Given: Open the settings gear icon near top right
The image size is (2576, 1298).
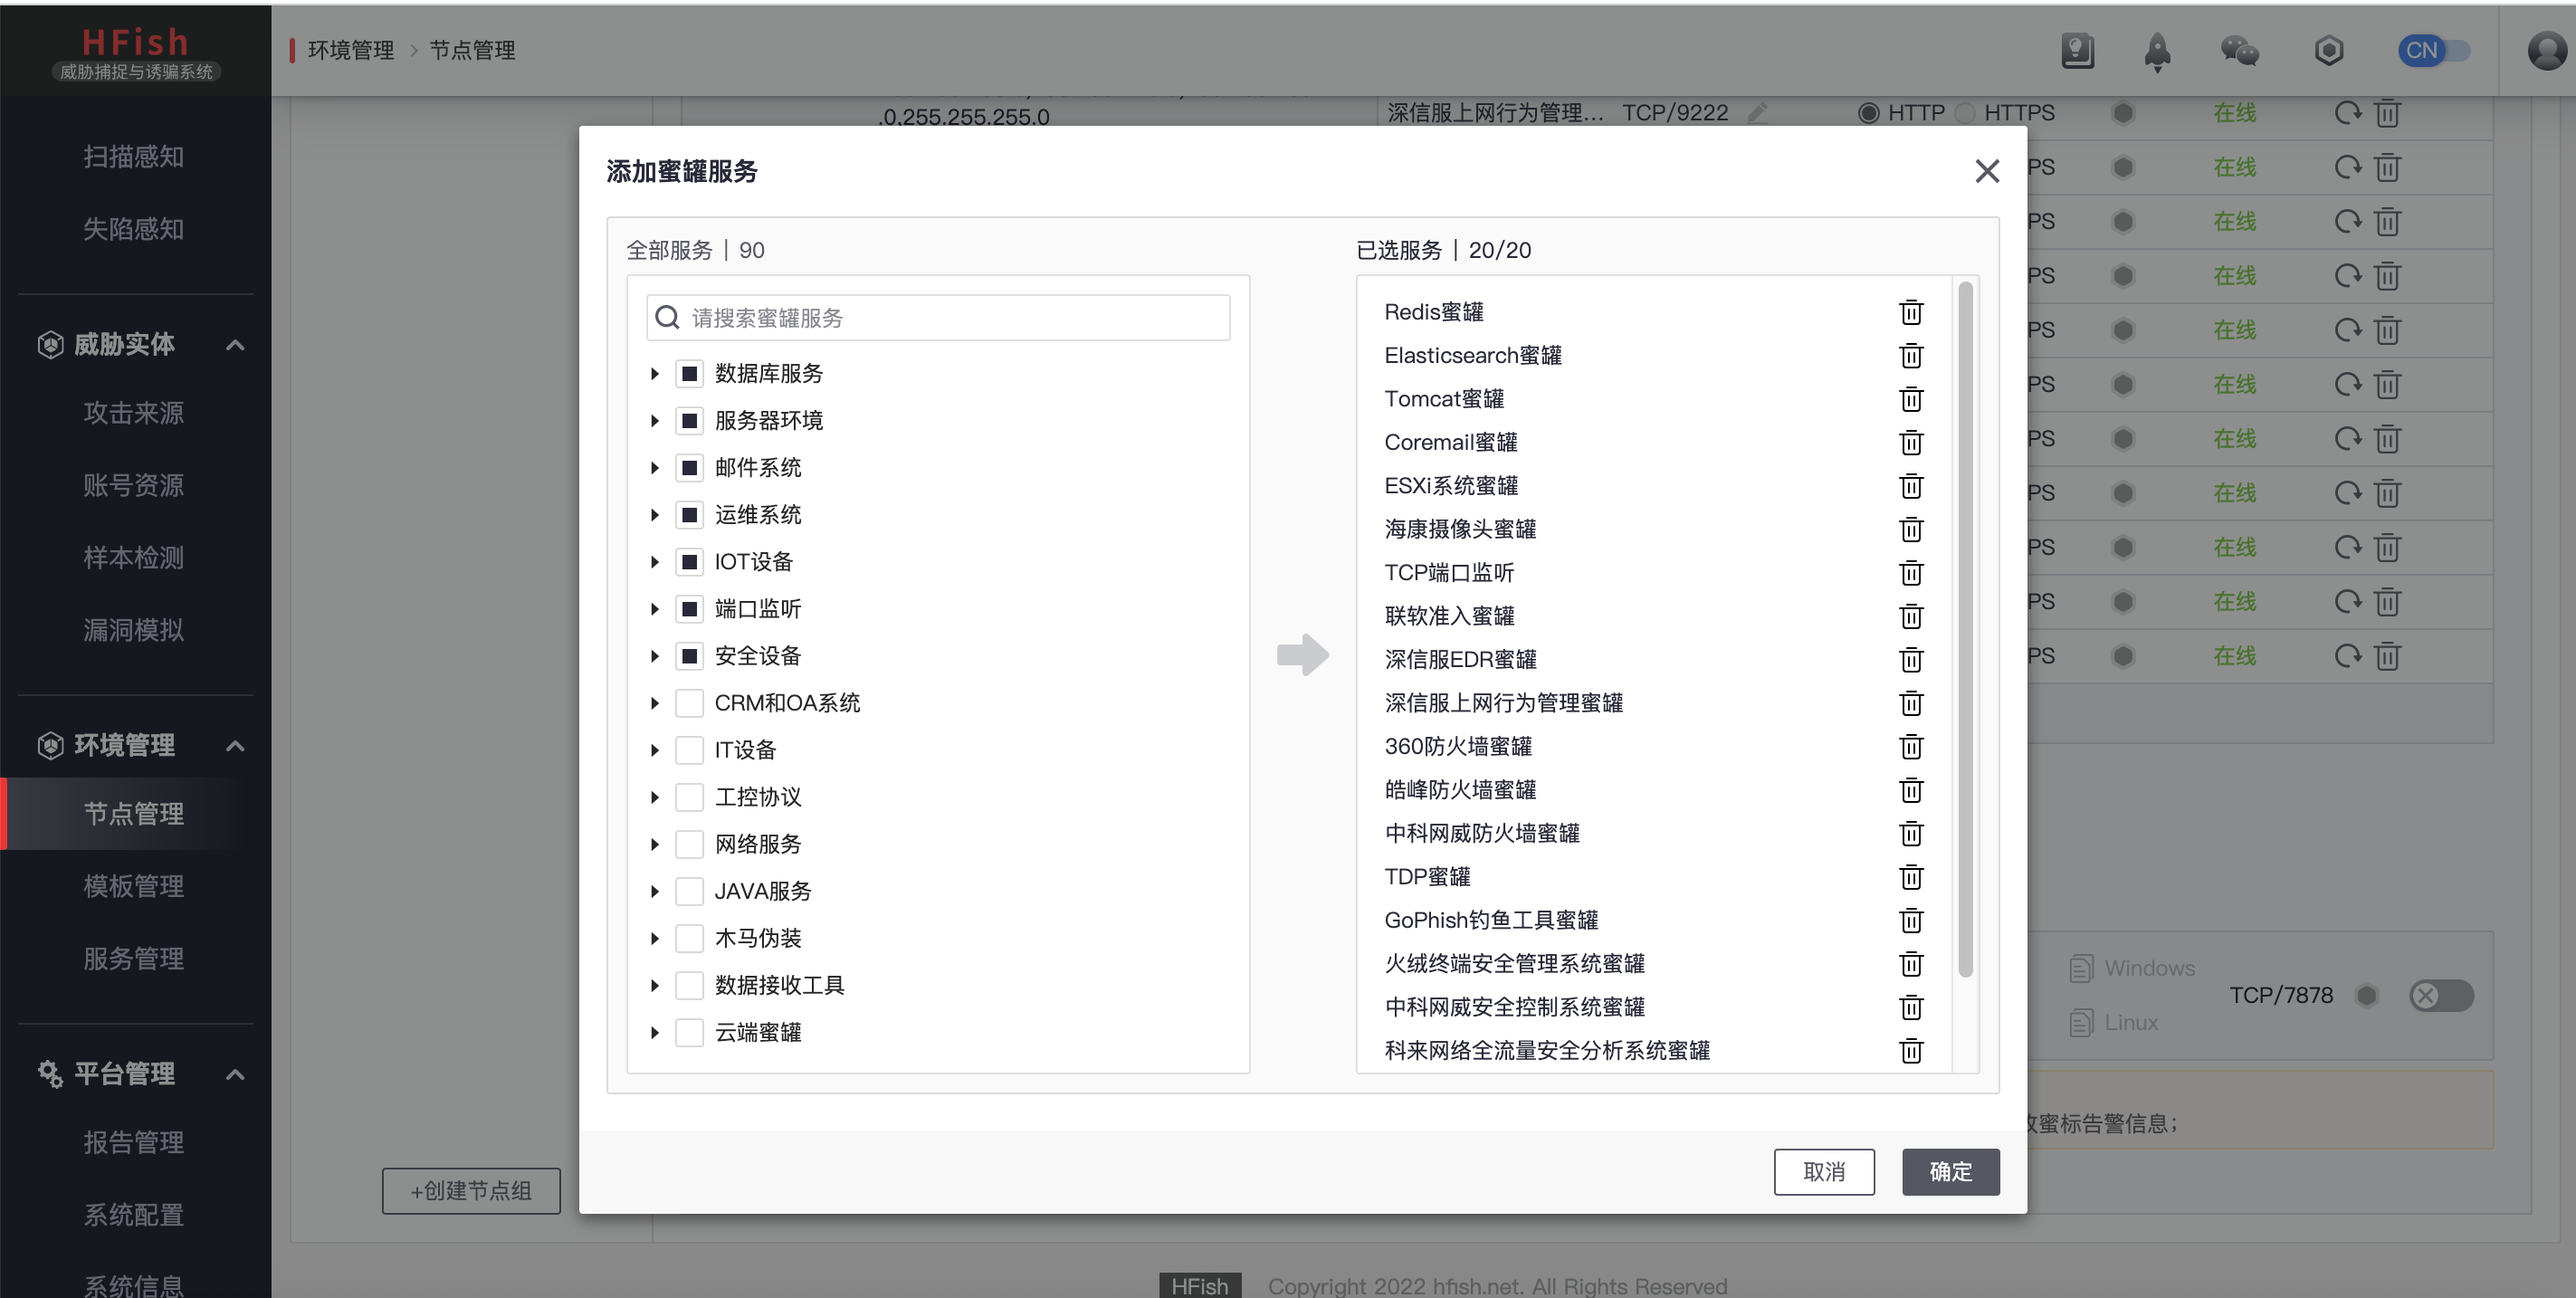Looking at the screenshot, I should click(x=2329, y=50).
